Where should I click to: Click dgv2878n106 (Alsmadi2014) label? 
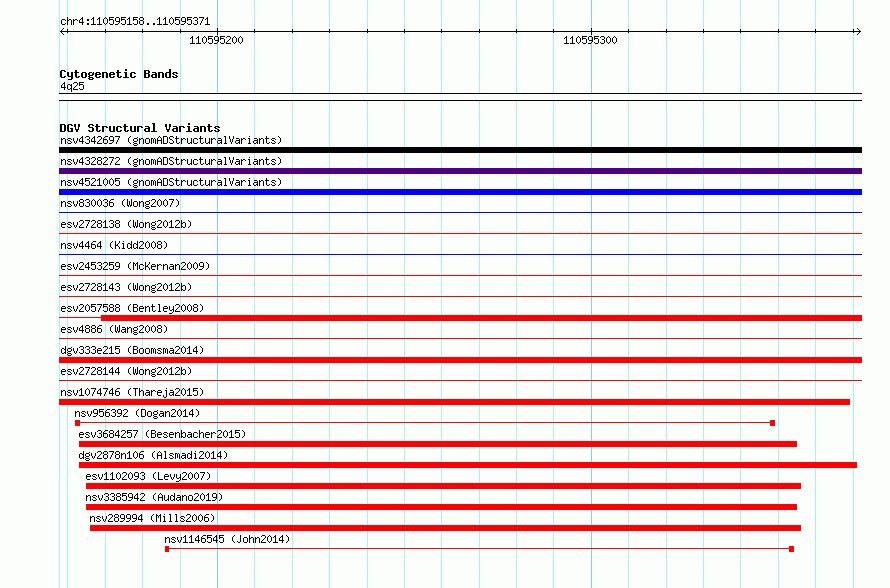tap(153, 455)
